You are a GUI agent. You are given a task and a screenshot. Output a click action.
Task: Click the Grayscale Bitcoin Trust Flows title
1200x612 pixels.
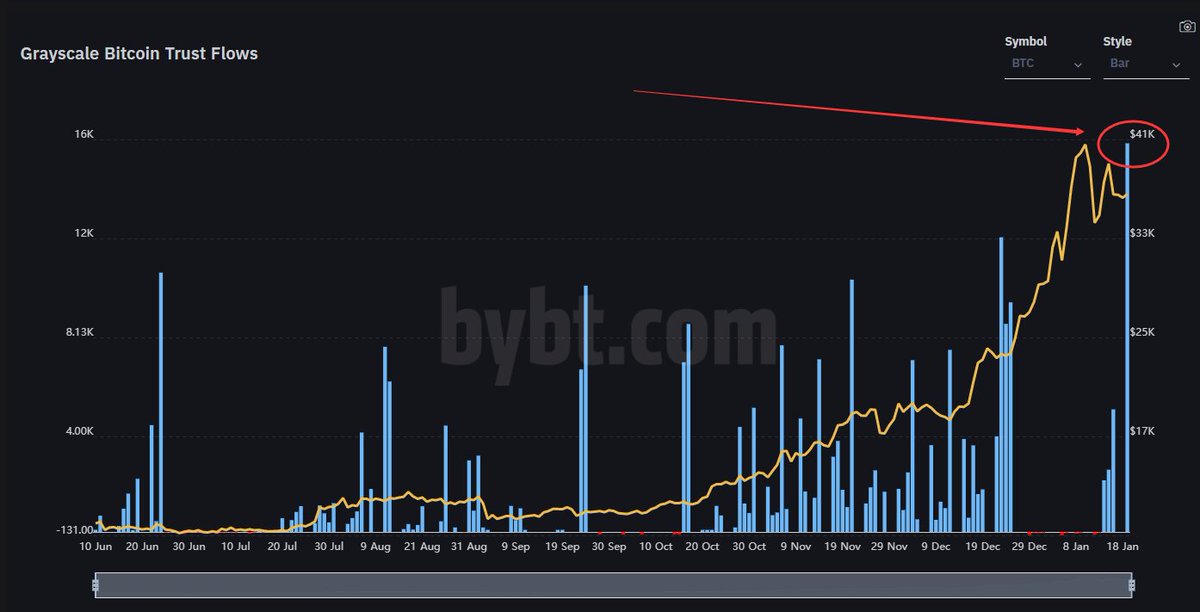[x=139, y=53]
